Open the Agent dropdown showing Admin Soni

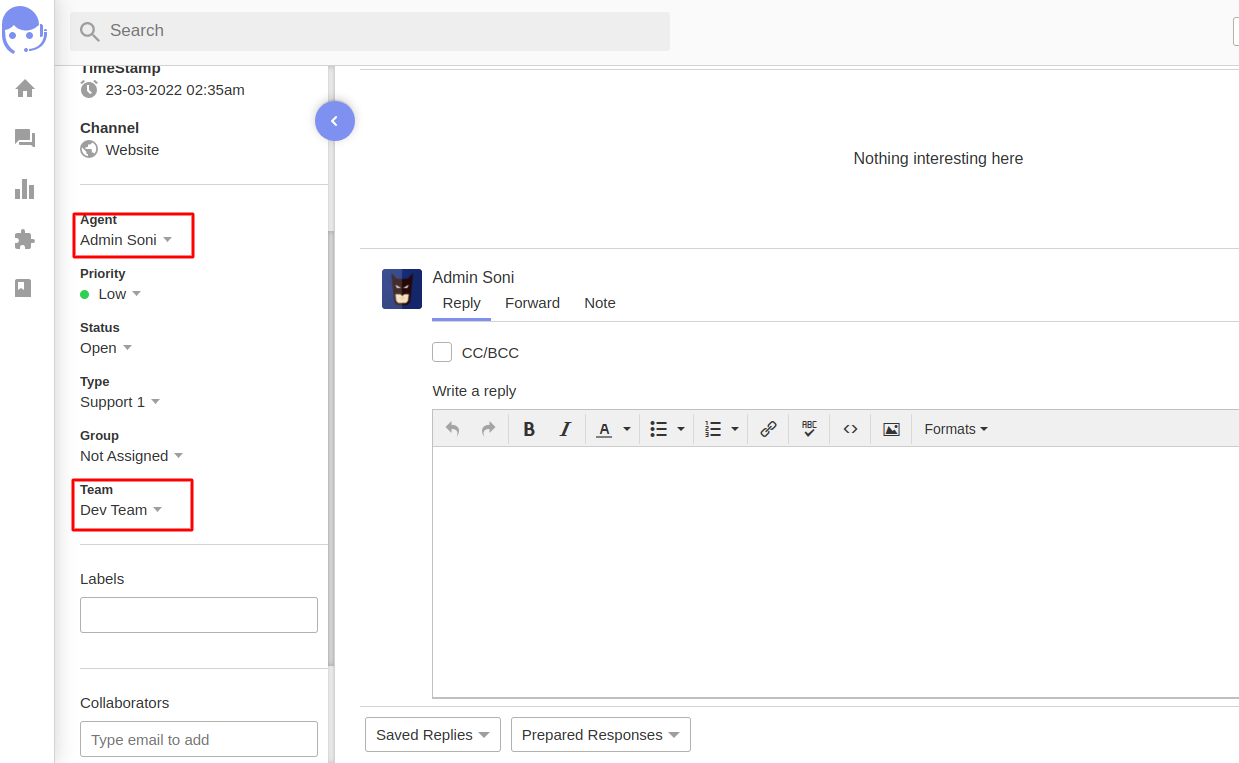coord(126,240)
